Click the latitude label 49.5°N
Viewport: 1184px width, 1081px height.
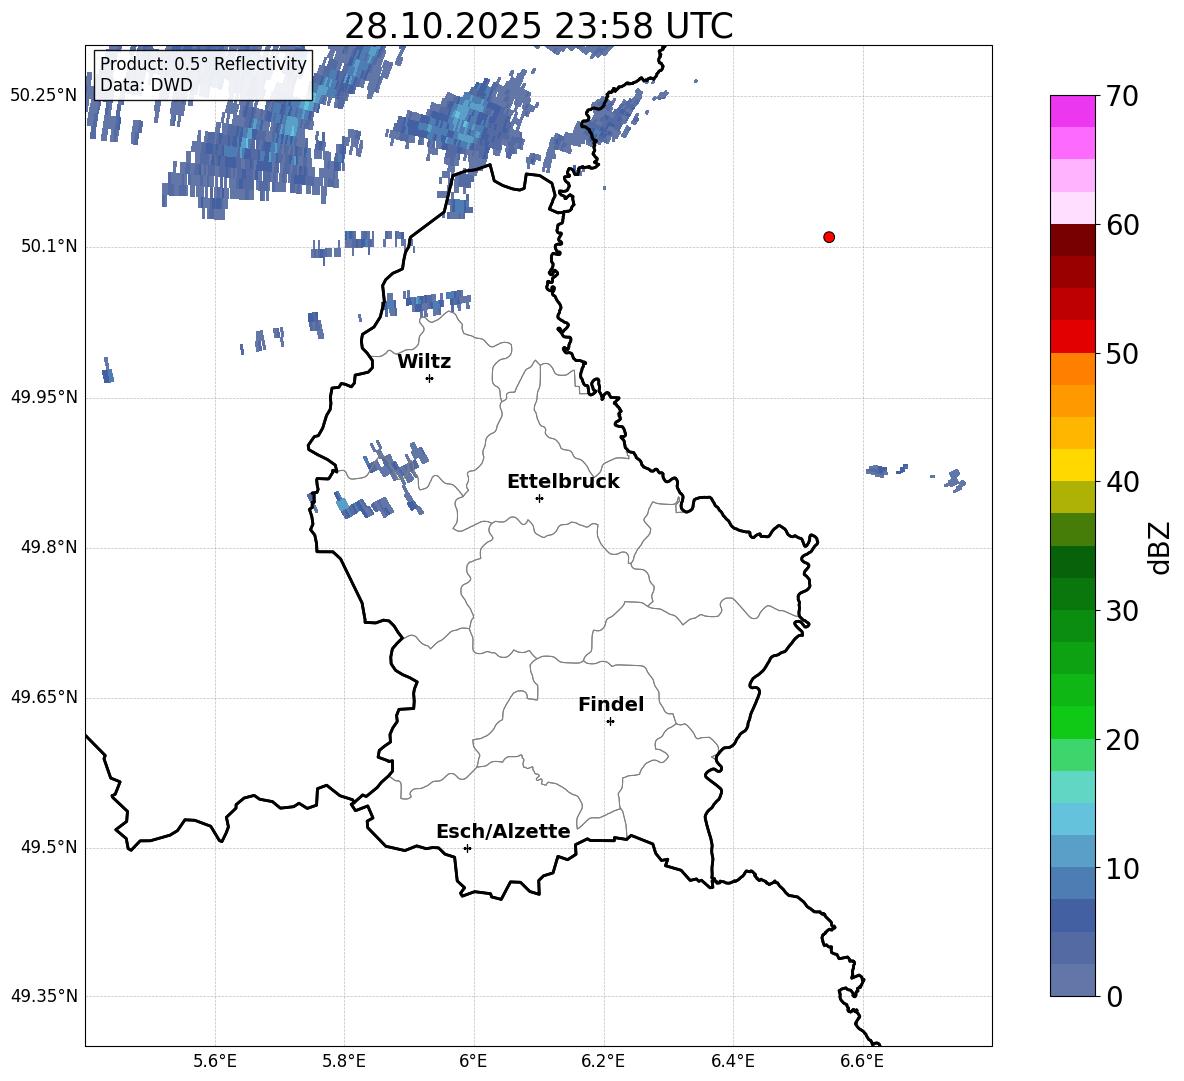(x=49, y=847)
